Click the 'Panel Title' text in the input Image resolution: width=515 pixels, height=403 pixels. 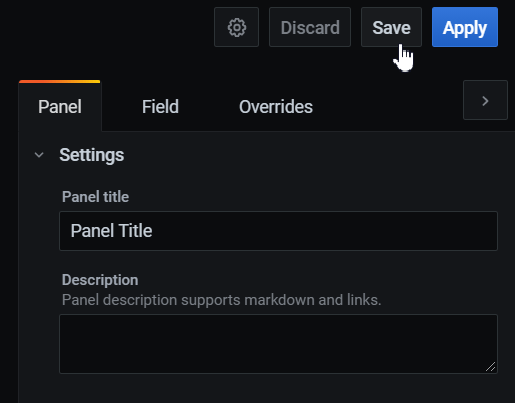pos(111,231)
